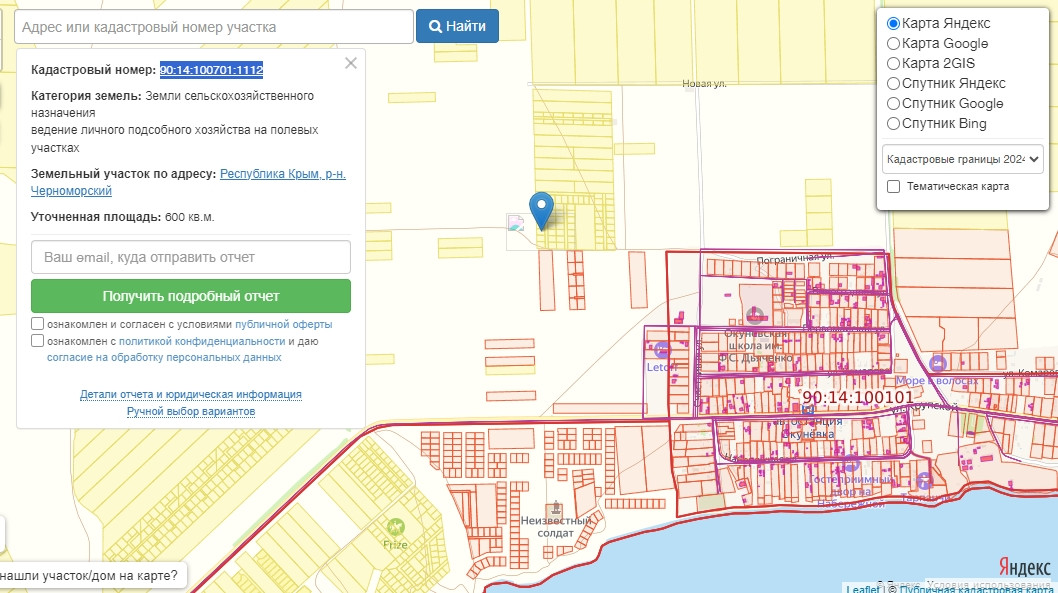1058x593 pixels.
Task: Click the Неизвестный солдат monument icon
Action: 556,508
